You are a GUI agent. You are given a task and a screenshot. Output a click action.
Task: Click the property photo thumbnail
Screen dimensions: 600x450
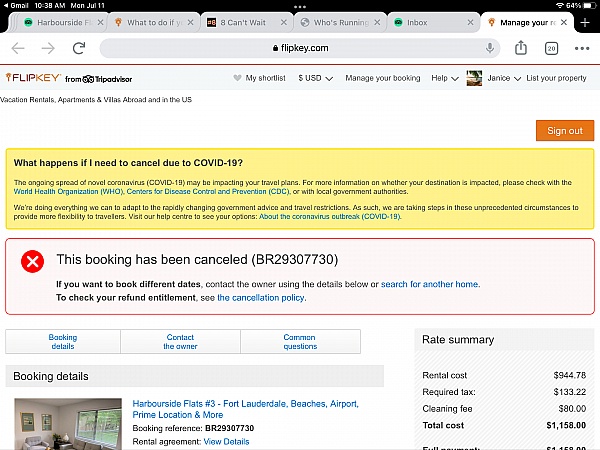coord(68,424)
